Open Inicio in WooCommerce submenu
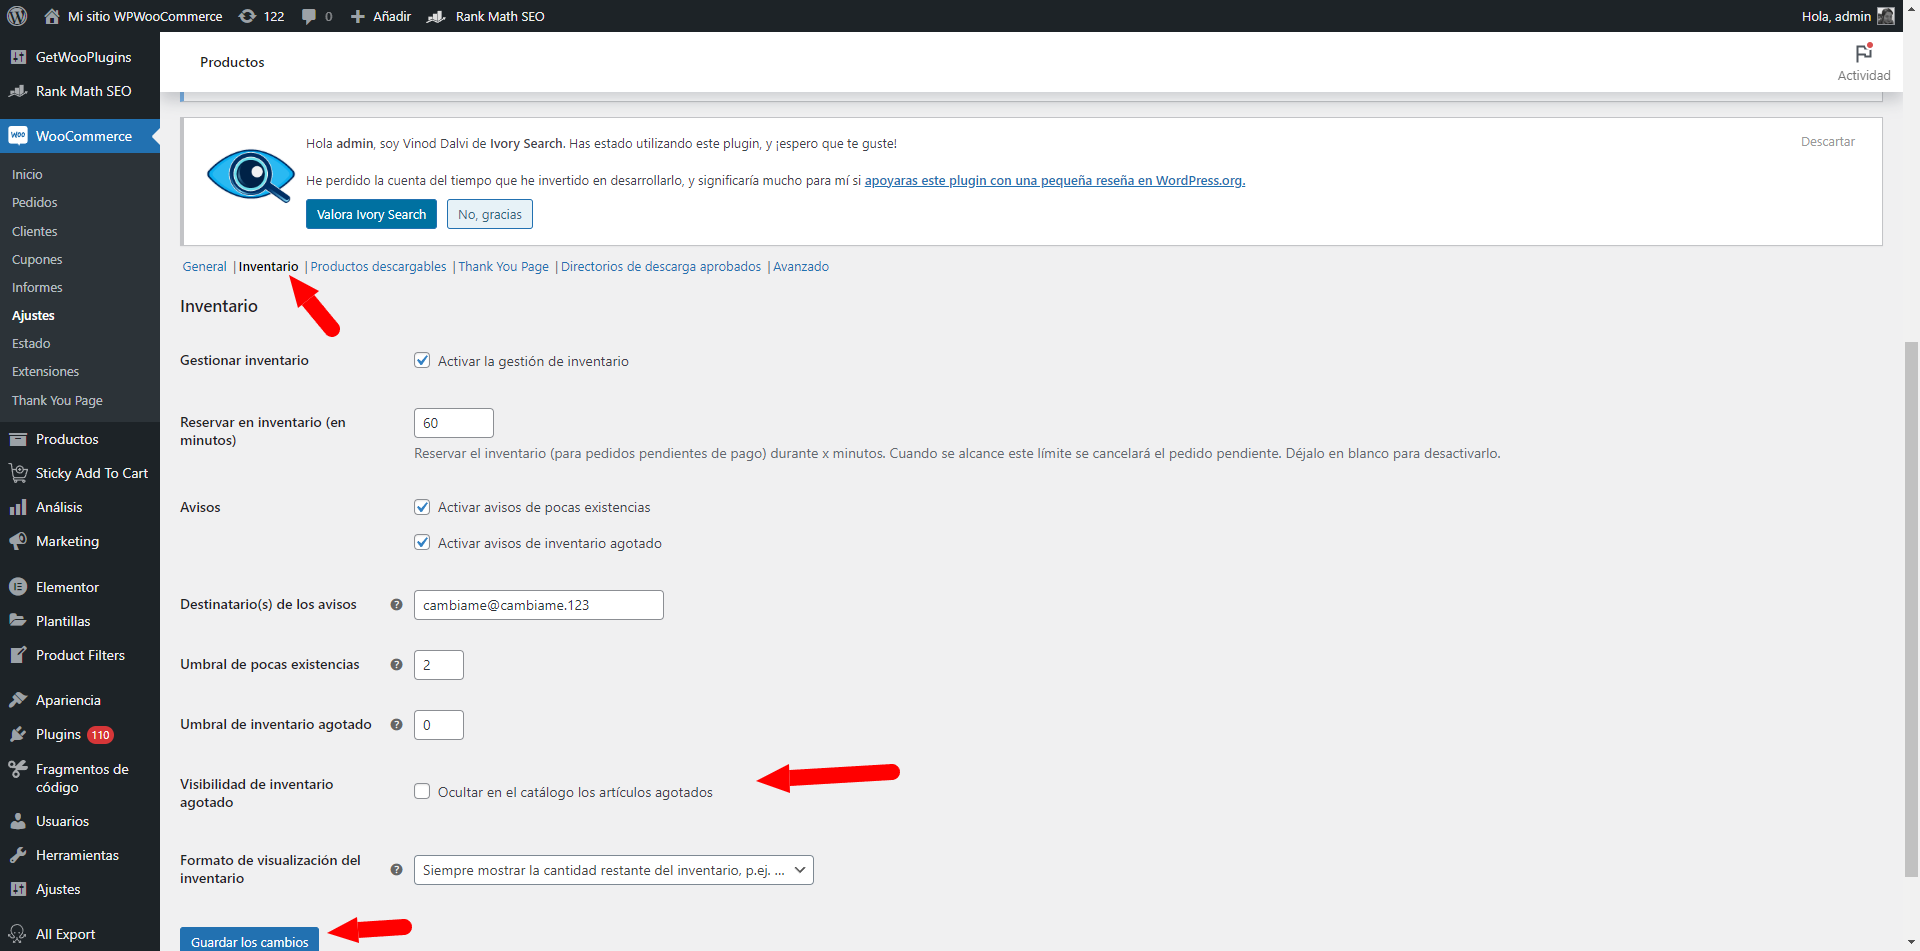1920x951 pixels. 27,175
